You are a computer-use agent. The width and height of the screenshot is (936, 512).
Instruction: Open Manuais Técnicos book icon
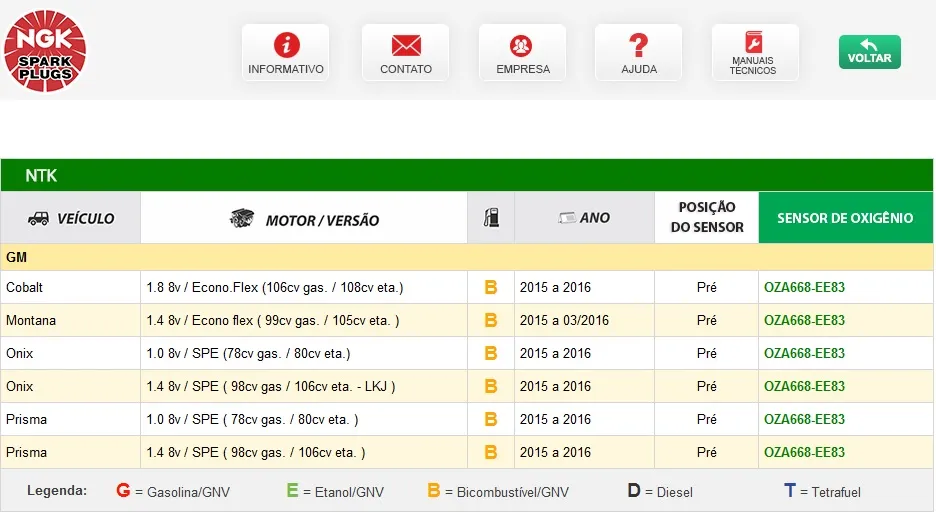[x=754, y=42]
